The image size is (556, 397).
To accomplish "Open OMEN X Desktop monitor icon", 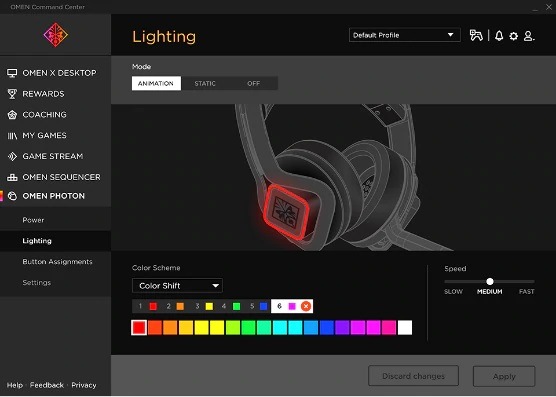I will click(x=12, y=73).
